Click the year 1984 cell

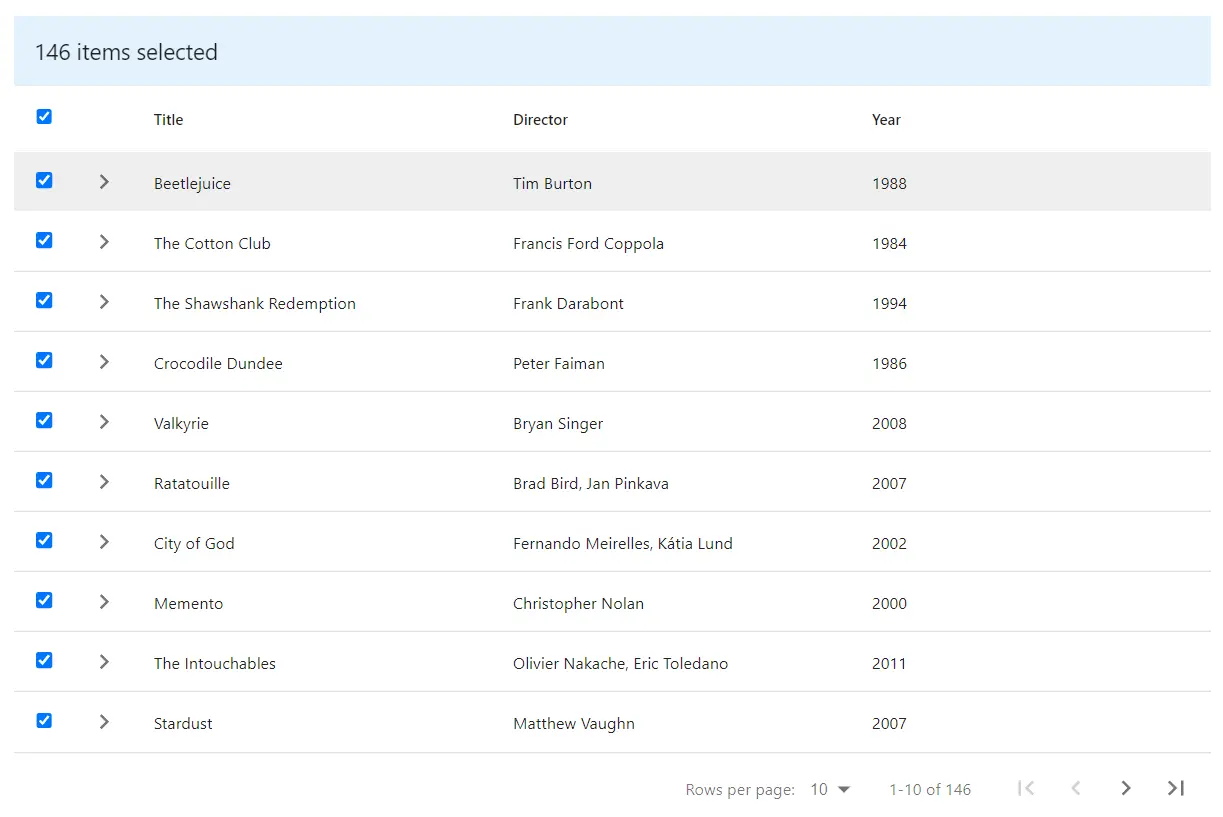(889, 244)
